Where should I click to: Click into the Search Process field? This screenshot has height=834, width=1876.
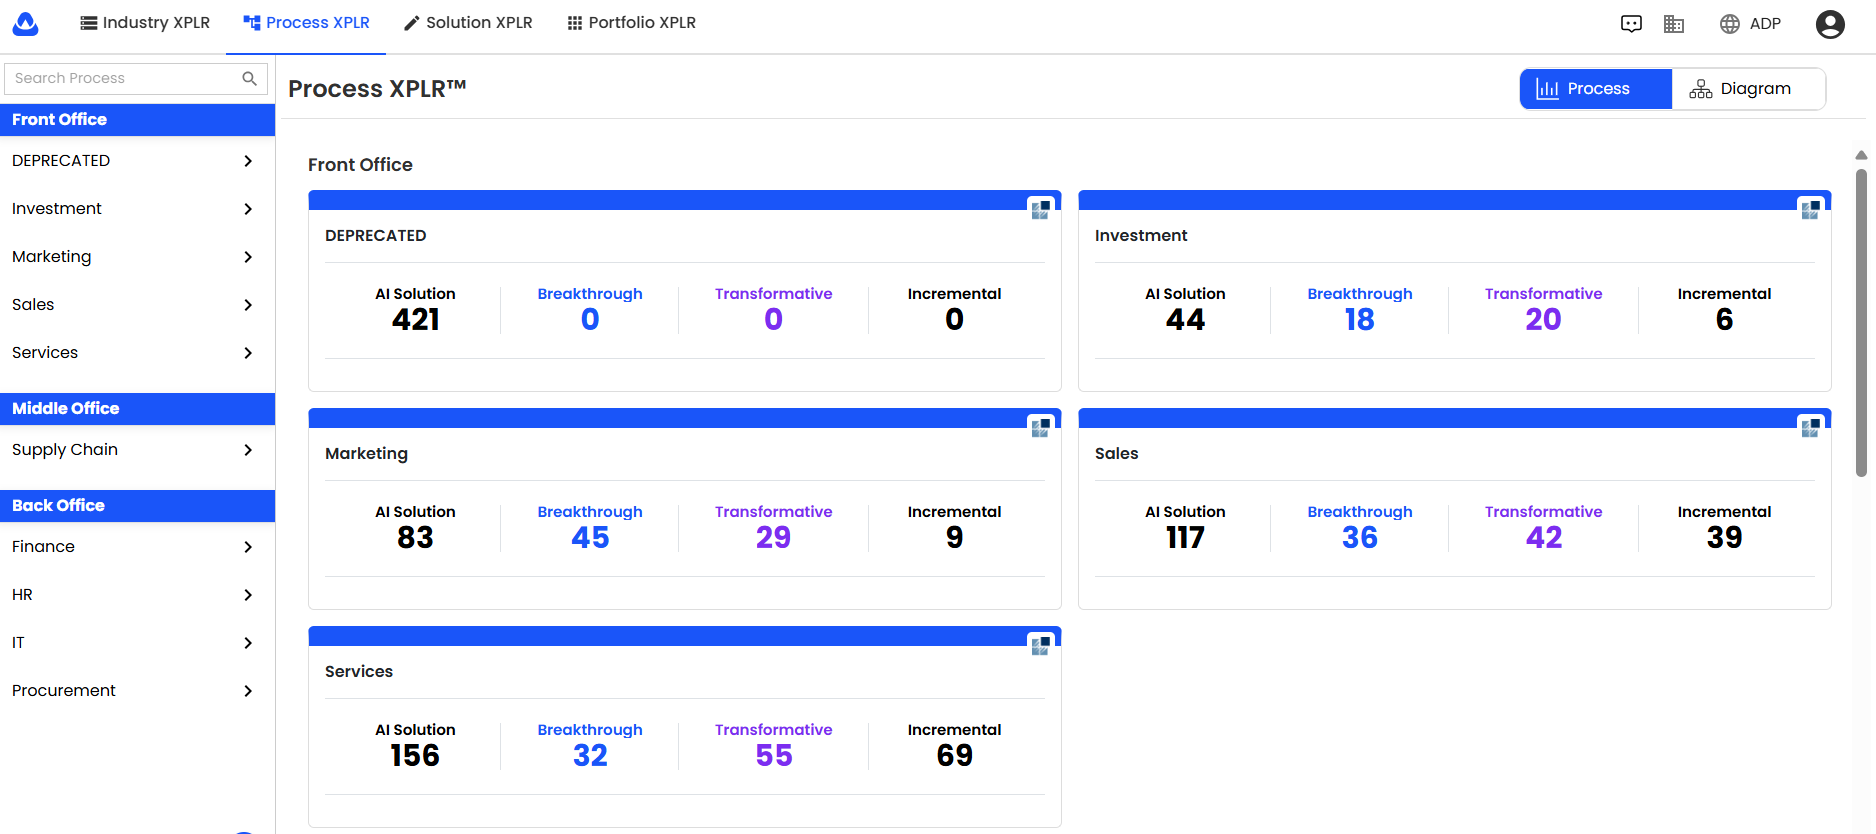point(120,78)
